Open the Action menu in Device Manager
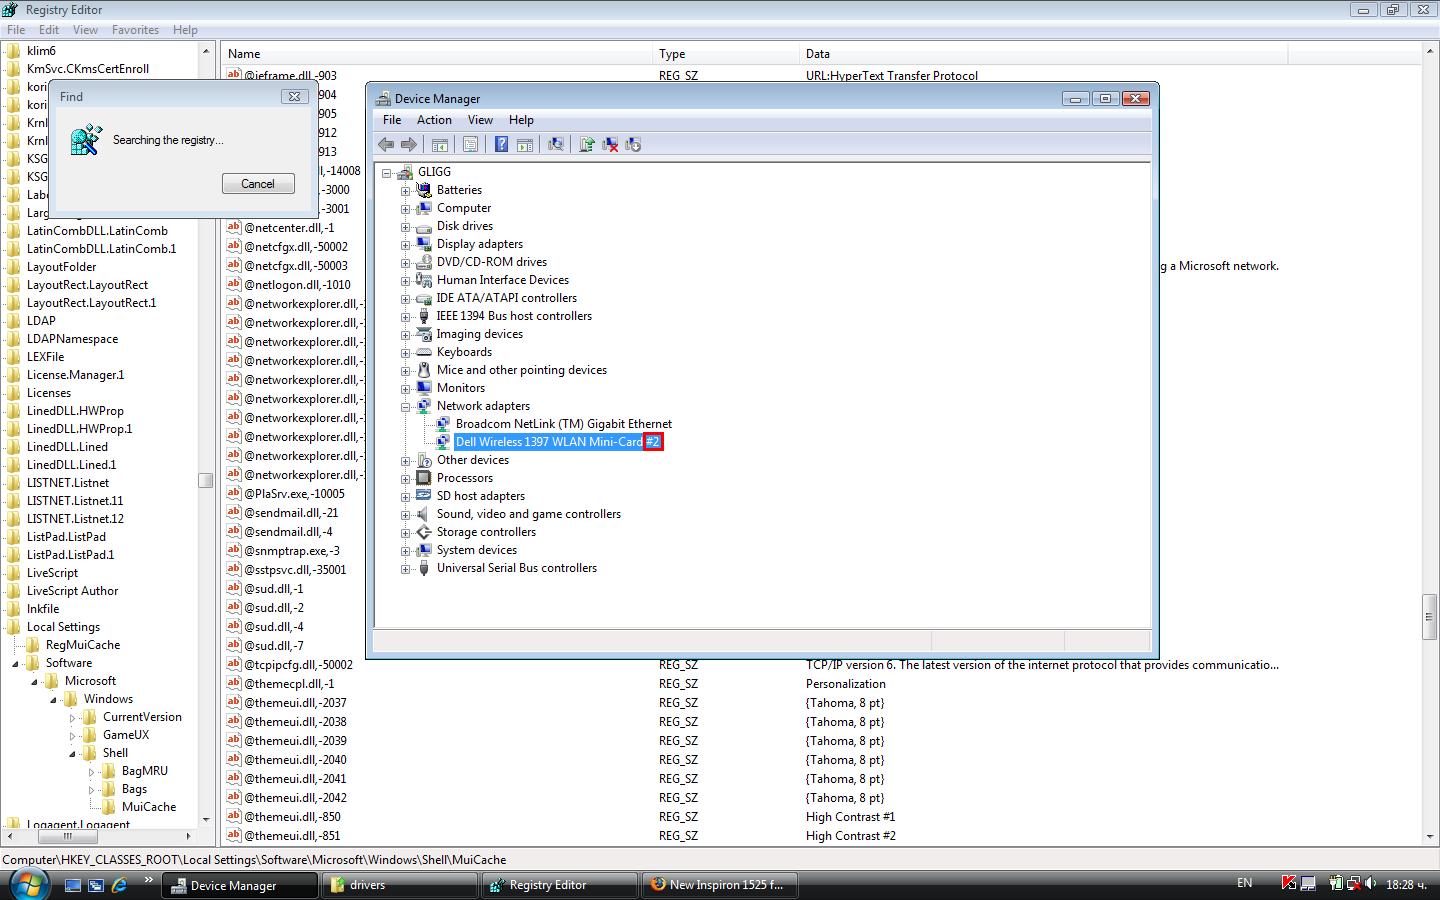Viewport: 1440px width, 900px height. 434,120
